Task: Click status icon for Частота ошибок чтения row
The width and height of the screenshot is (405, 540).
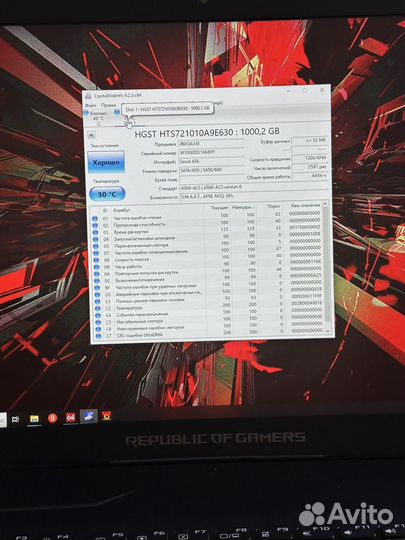Action: [x=95, y=218]
